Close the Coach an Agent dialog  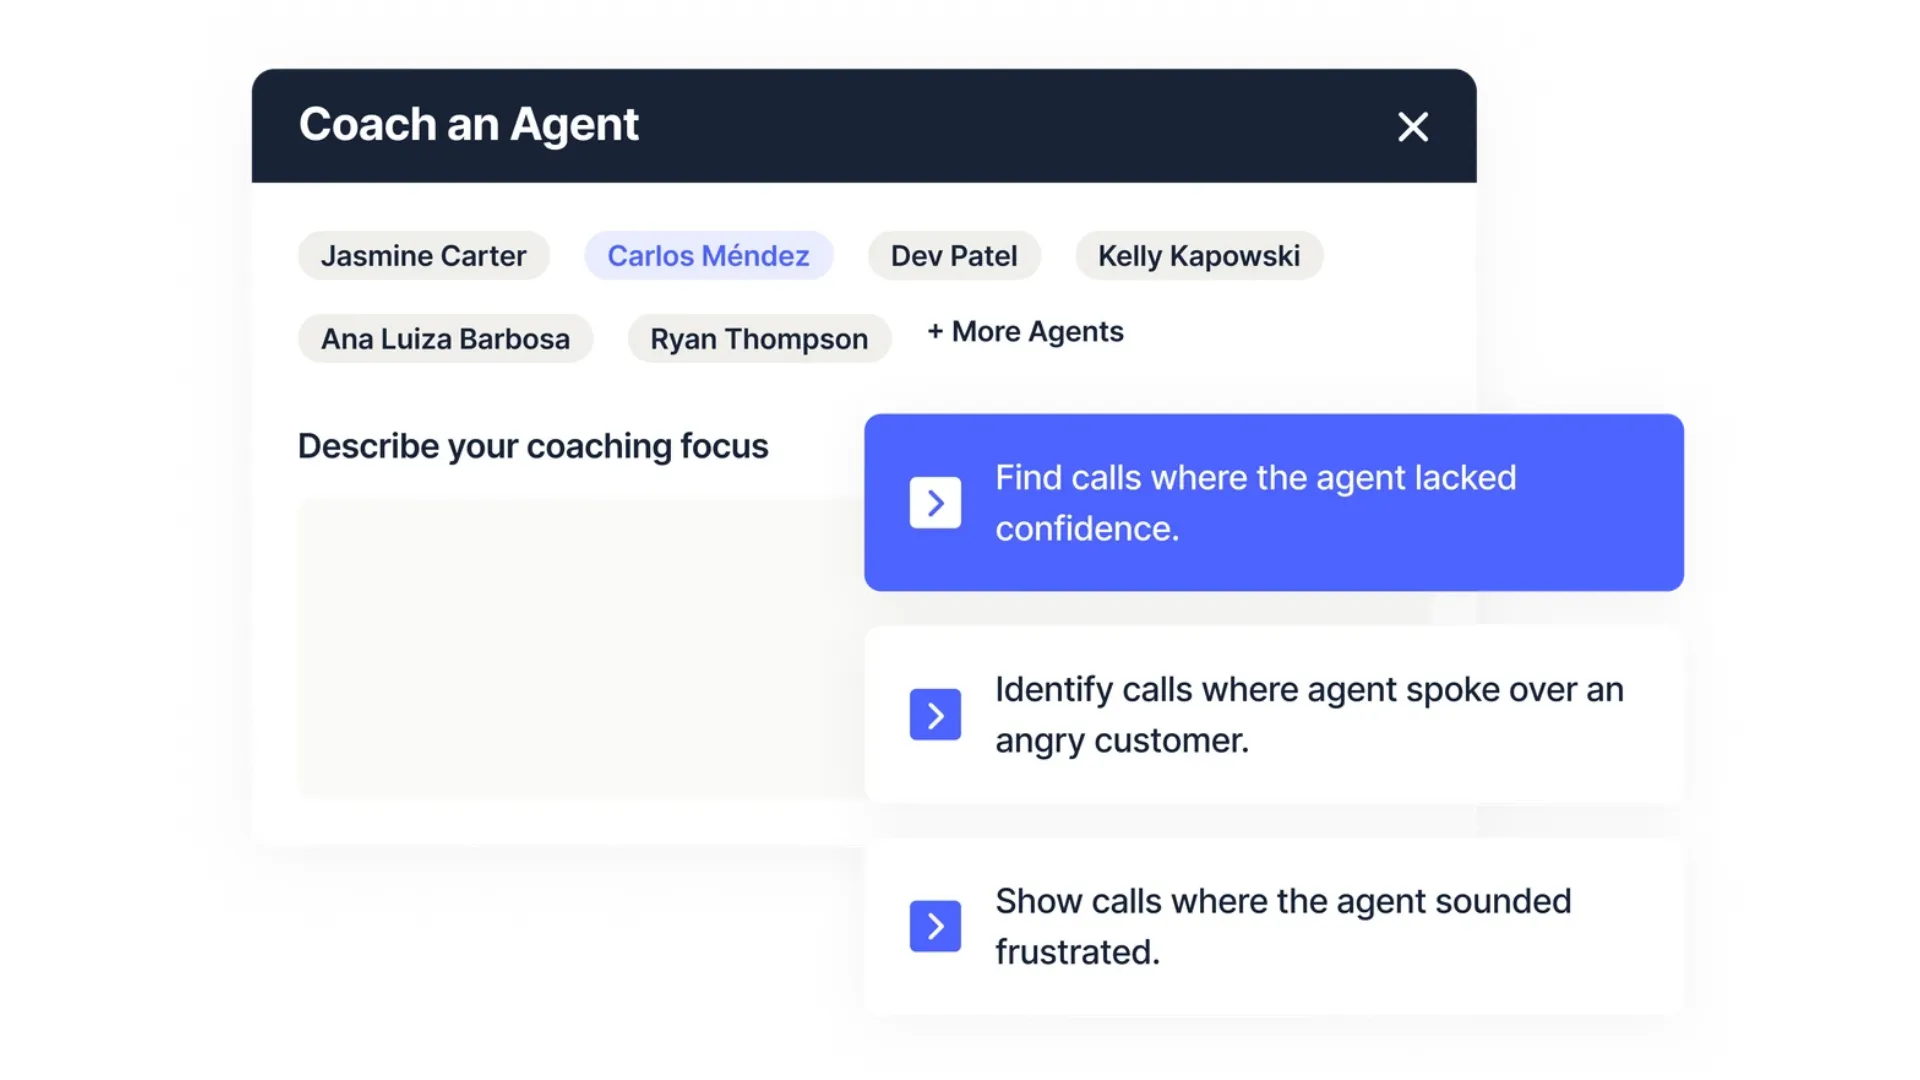tap(1412, 127)
